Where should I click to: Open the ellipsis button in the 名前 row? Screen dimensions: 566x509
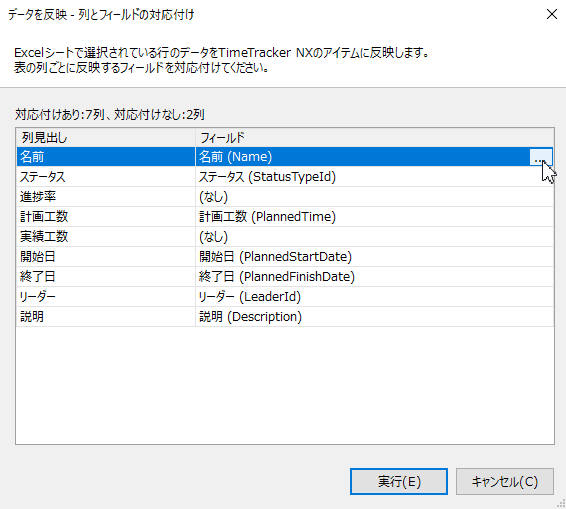point(540,157)
